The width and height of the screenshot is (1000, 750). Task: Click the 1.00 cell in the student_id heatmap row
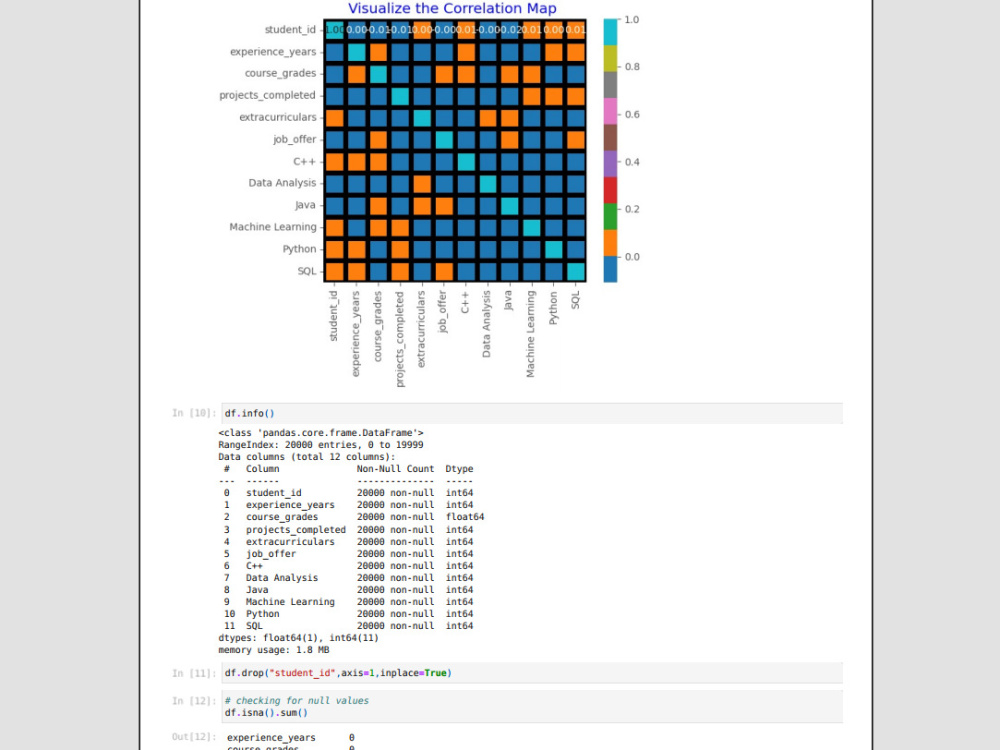(335, 30)
